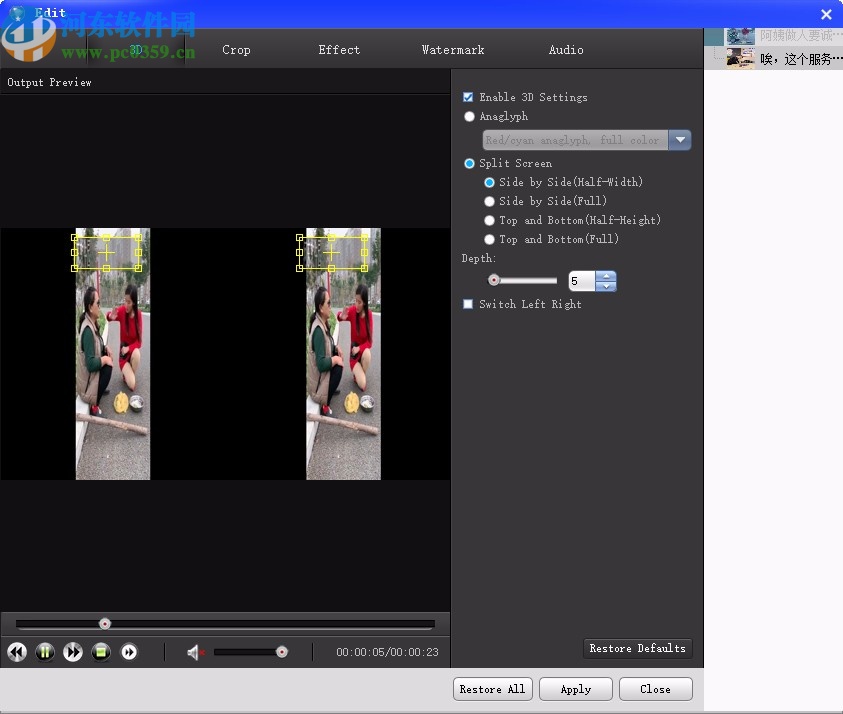
Task: Click the fast-forward playback icon
Action: (x=73, y=652)
